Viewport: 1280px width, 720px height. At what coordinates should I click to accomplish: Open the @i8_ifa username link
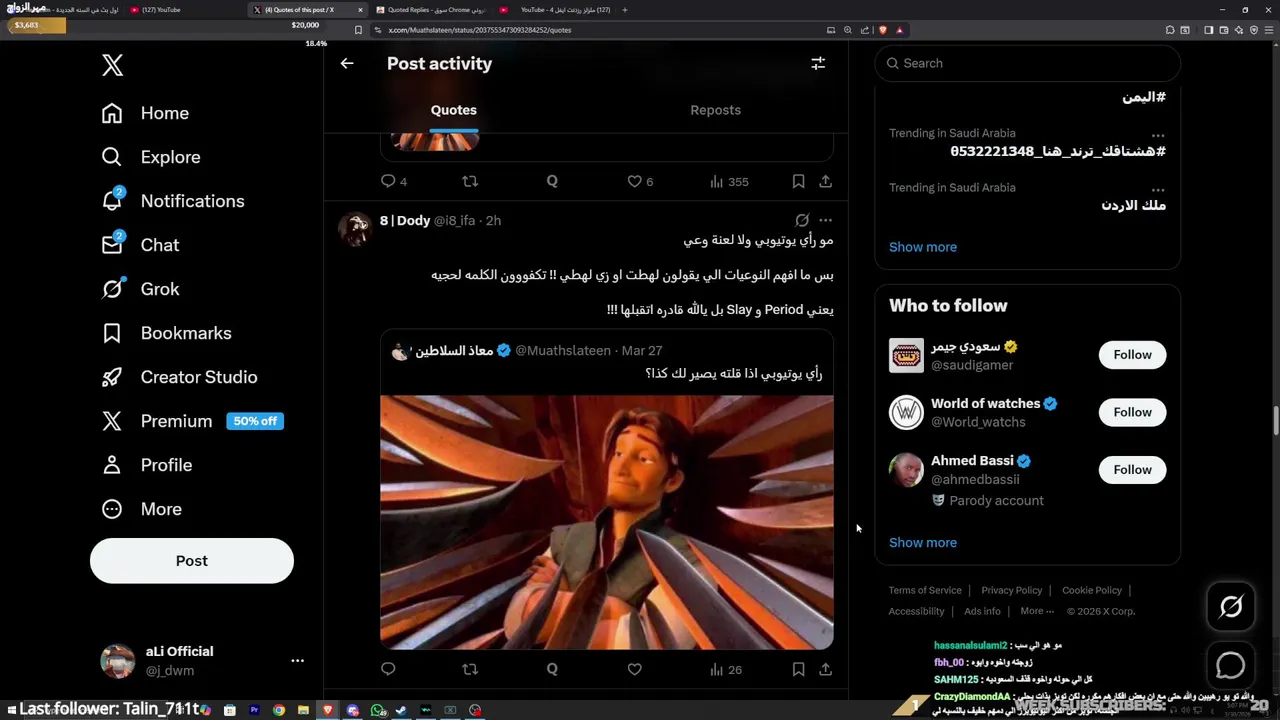click(454, 220)
